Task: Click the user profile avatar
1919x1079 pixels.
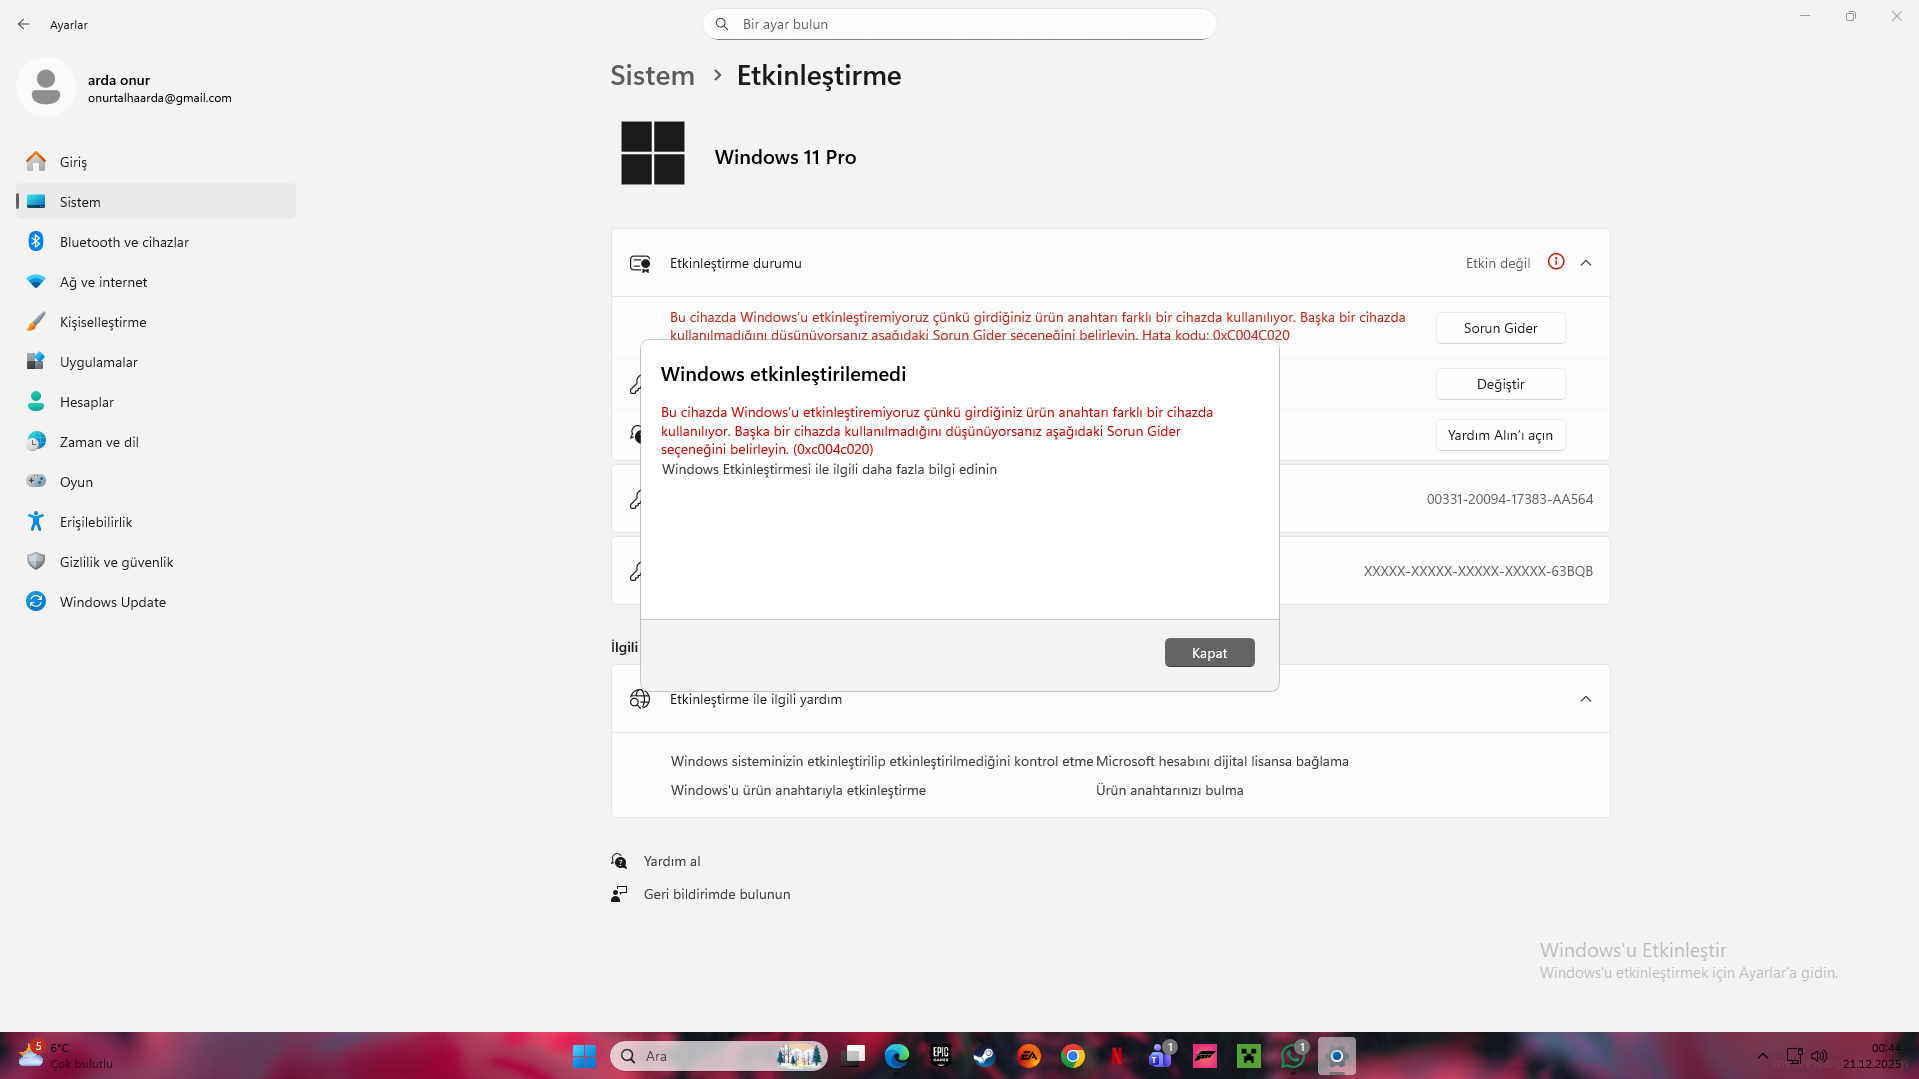Action: 46,87
